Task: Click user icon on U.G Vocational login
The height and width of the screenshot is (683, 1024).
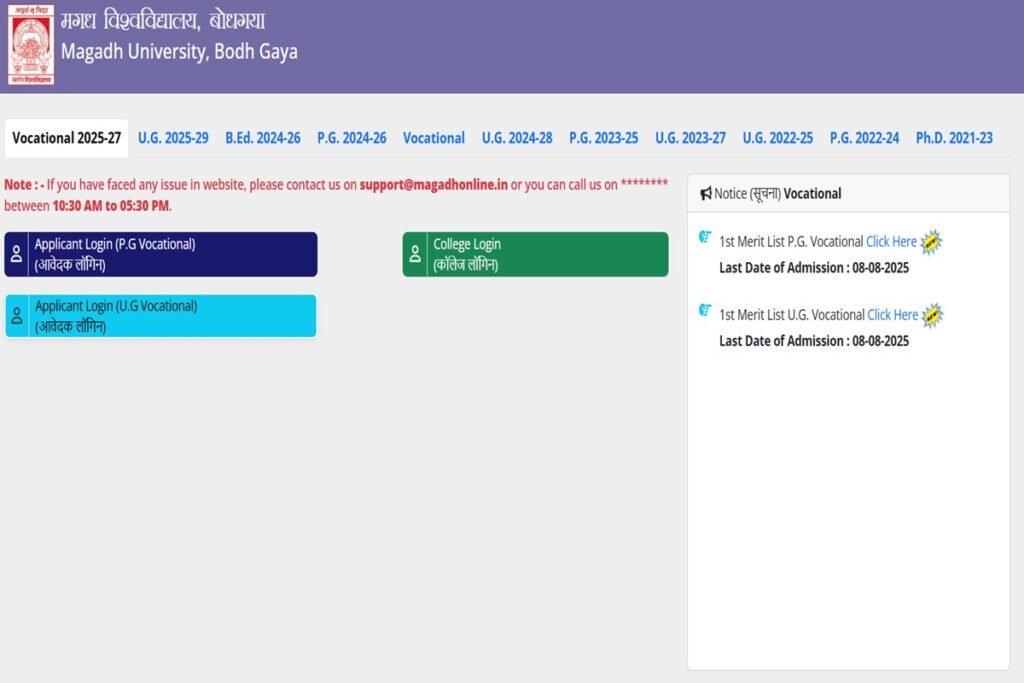Action: pyautogui.click(x=17, y=316)
